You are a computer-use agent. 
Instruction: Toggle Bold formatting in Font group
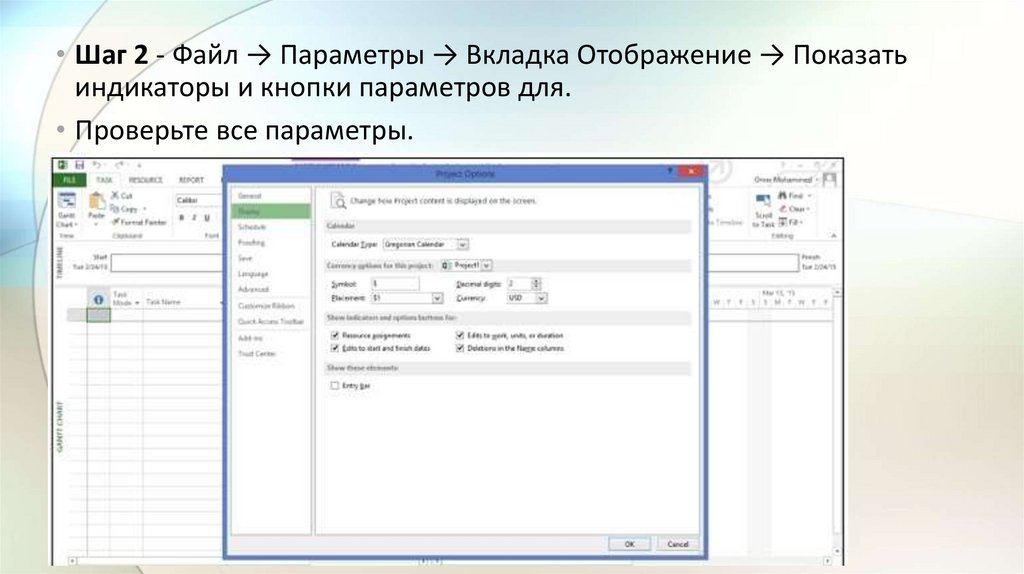click(x=182, y=218)
